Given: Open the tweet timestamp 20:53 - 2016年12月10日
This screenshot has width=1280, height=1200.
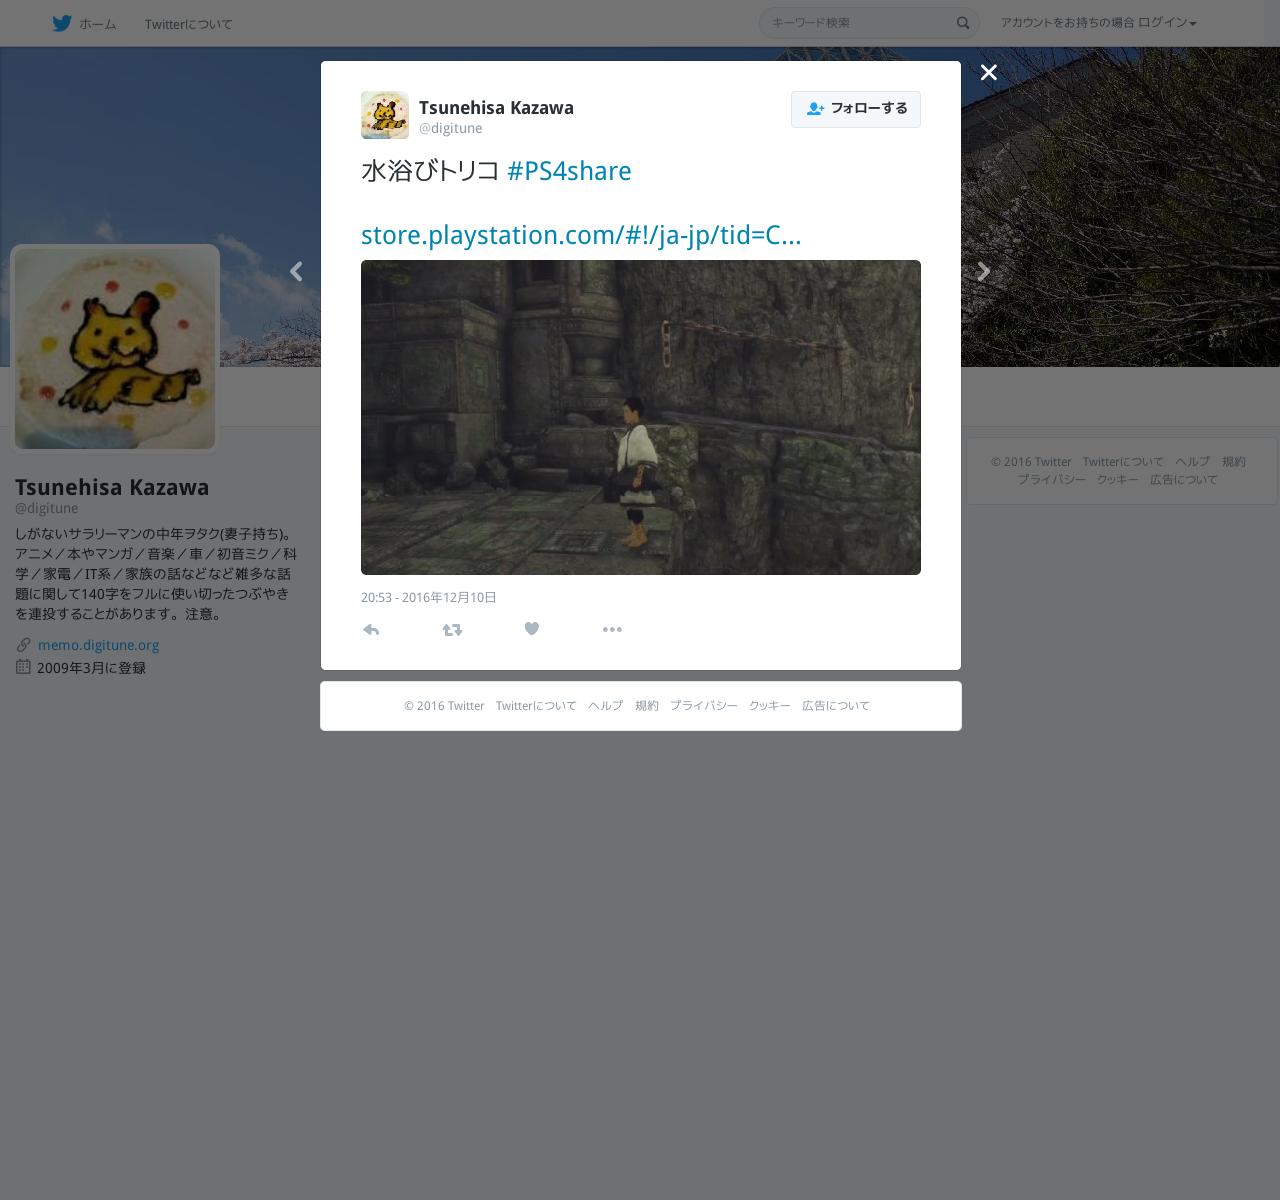Looking at the screenshot, I should [x=429, y=597].
